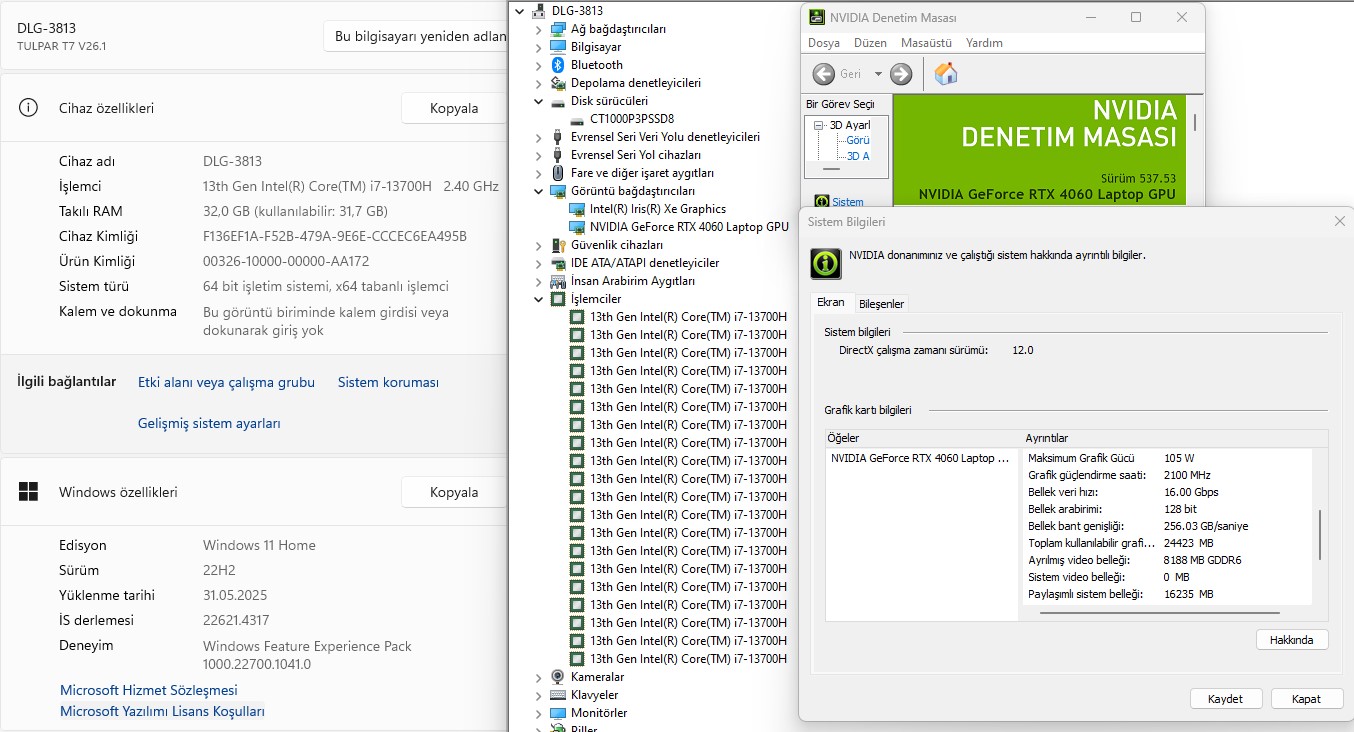The width and height of the screenshot is (1354, 732).
Task: Collapse the DLG-3813 root node
Action: coord(519,11)
